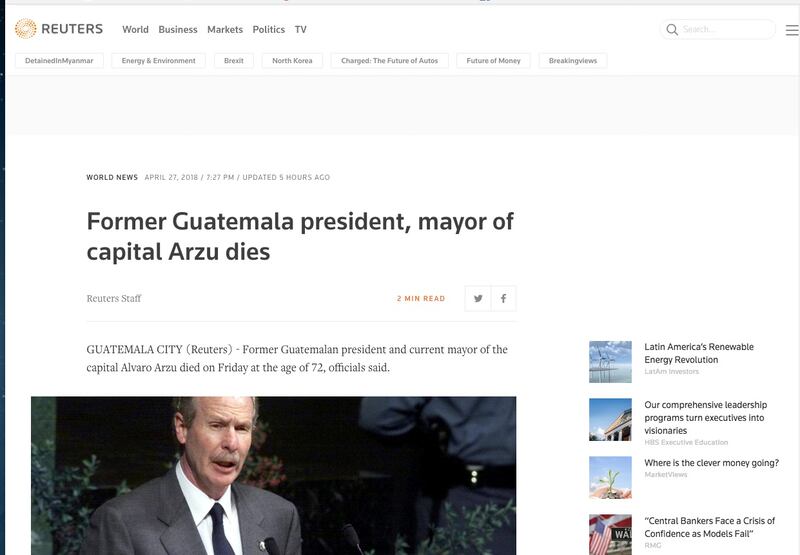Click the seedling plant thumbnail

[610, 477]
